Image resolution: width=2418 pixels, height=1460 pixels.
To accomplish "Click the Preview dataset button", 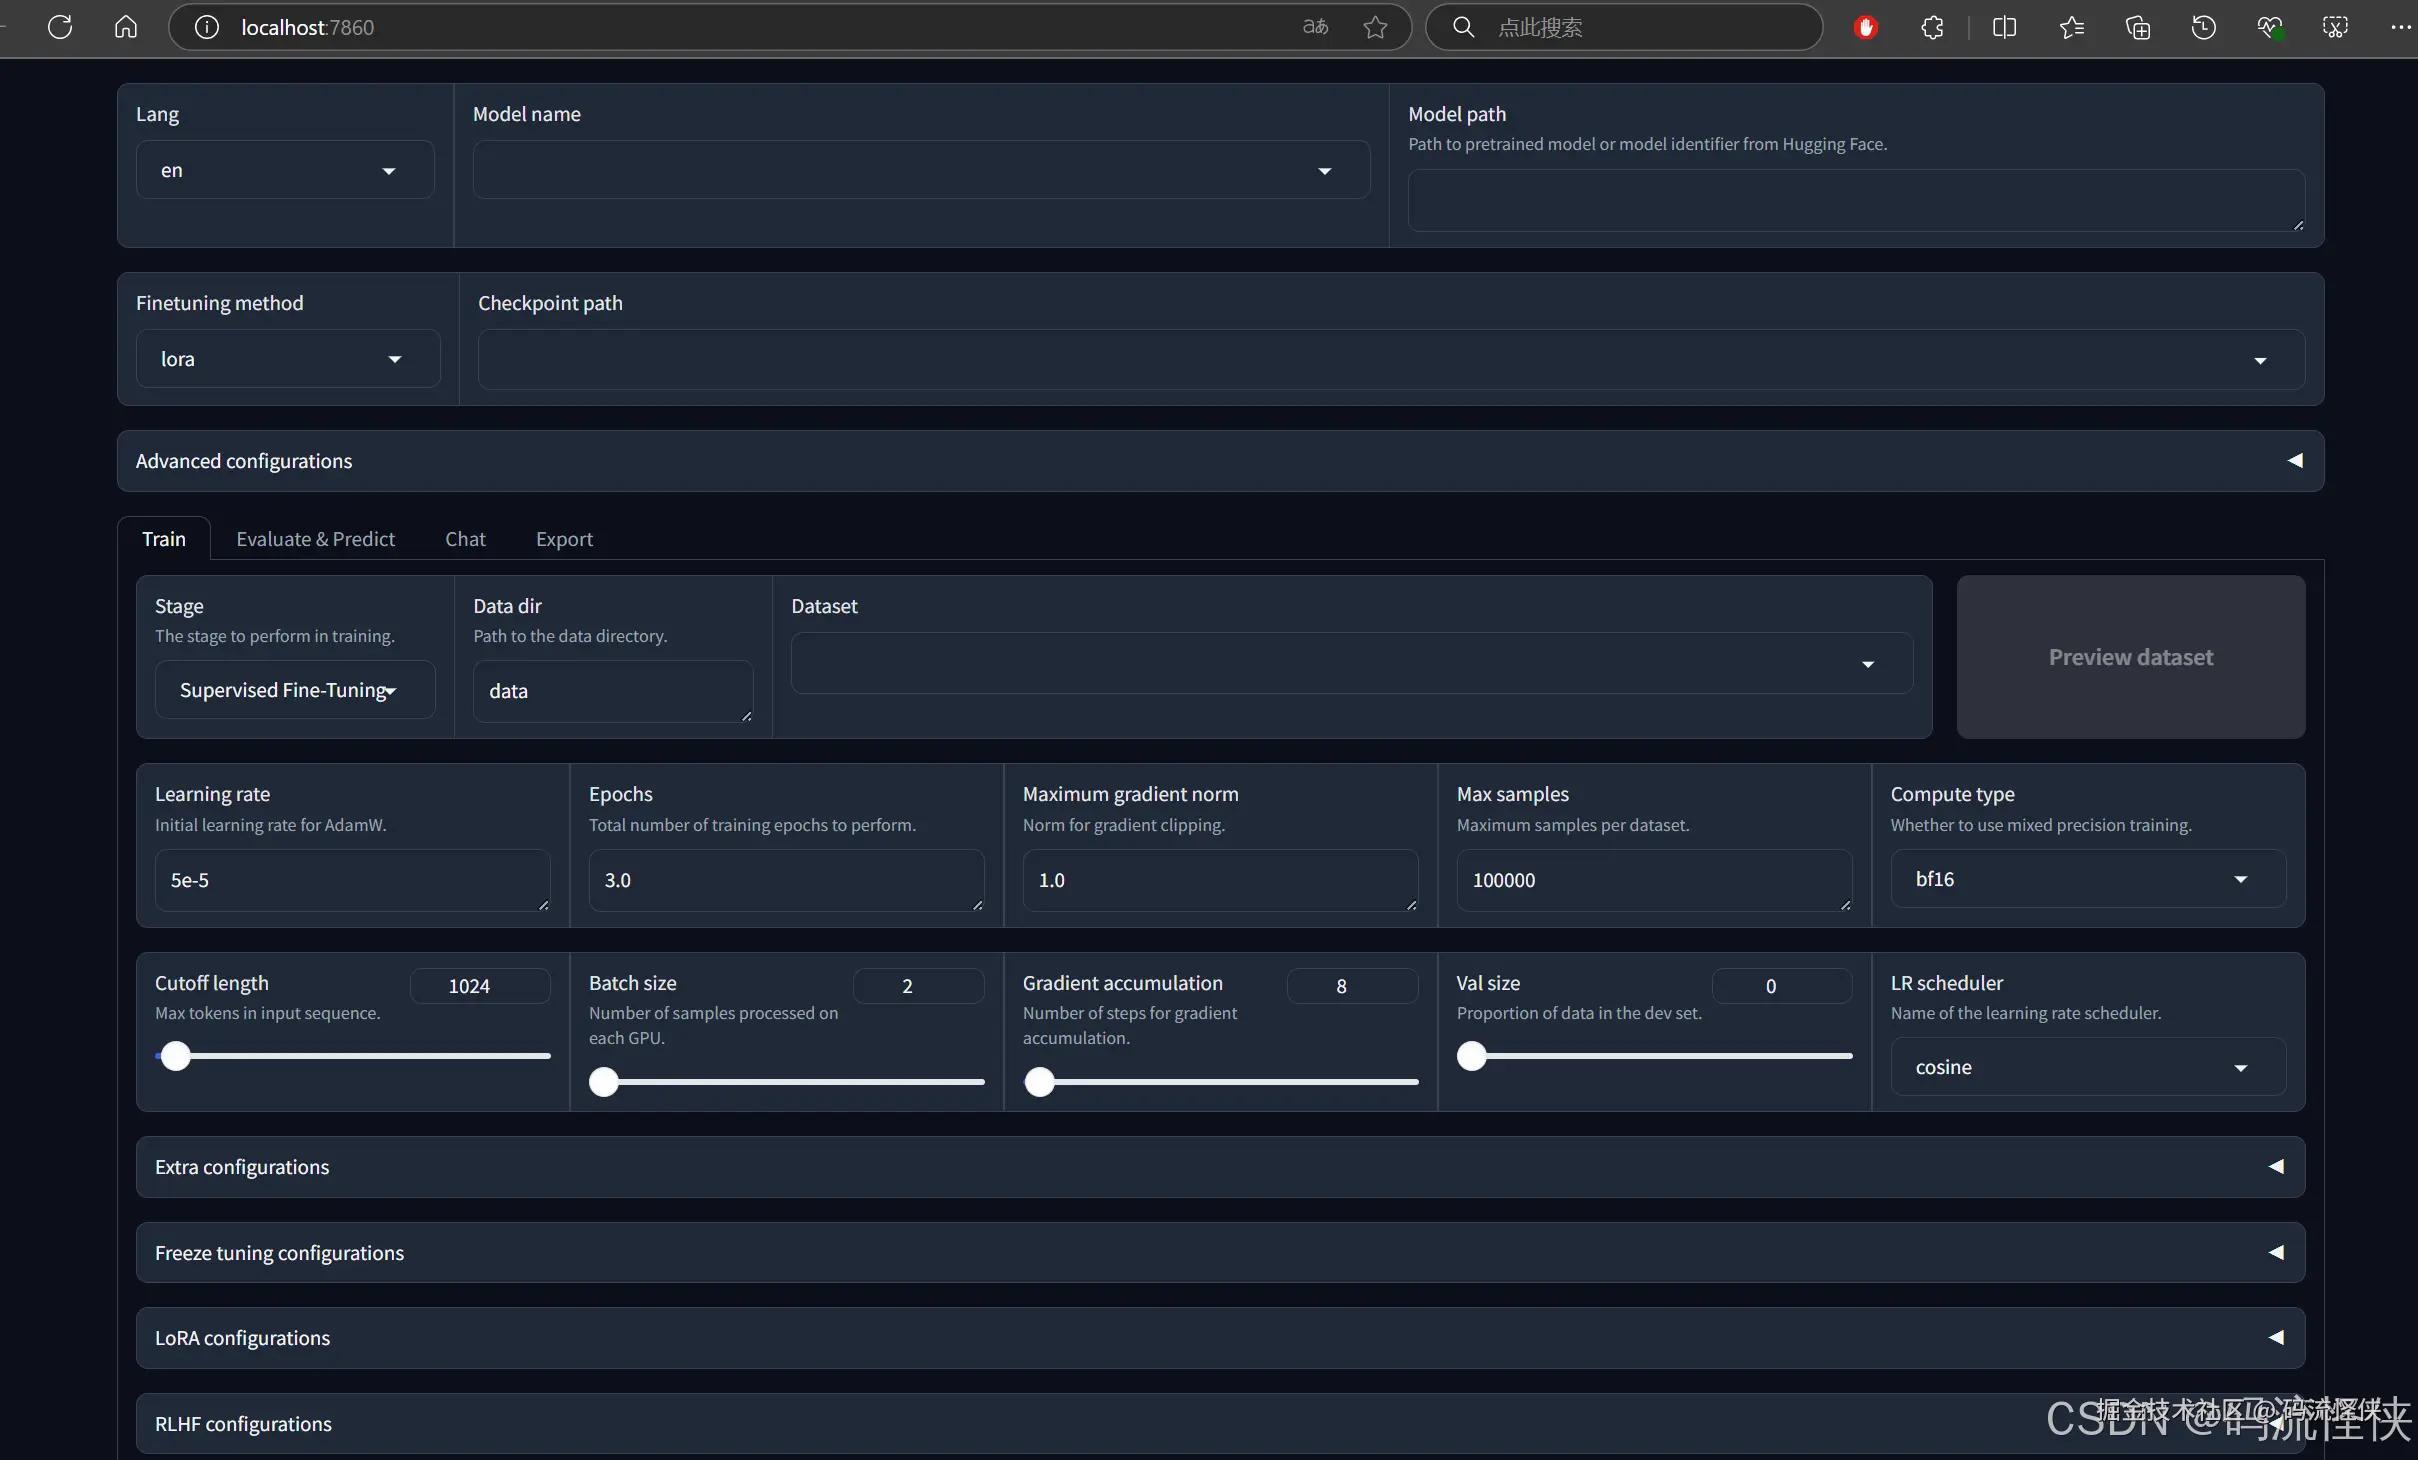I will [x=2130, y=657].
